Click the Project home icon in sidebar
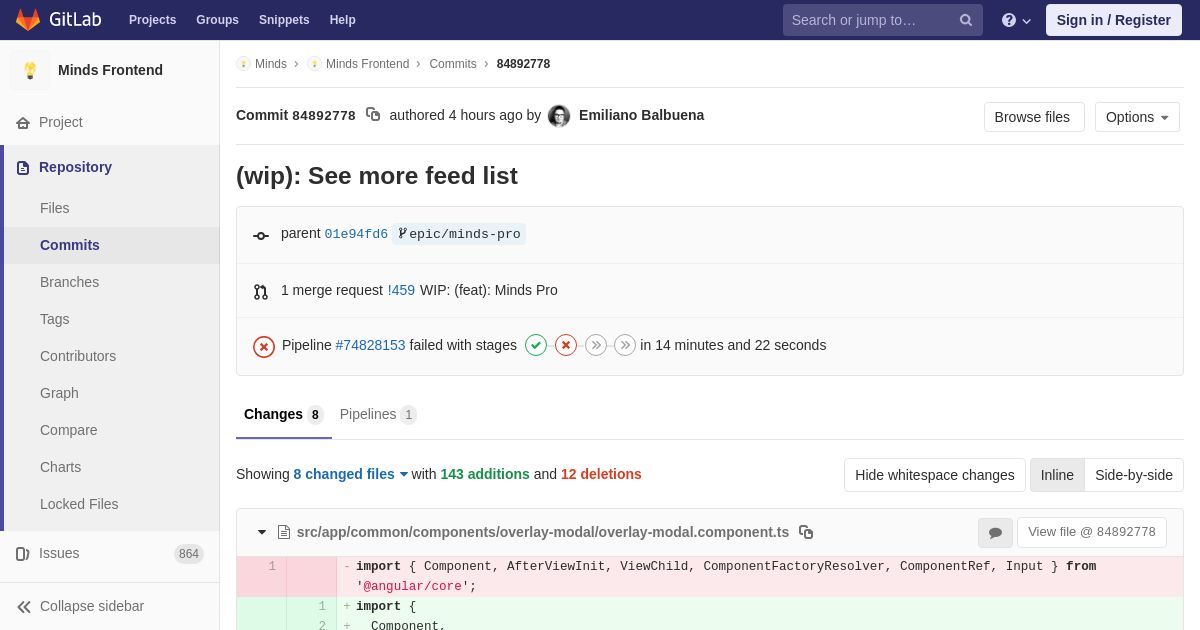 tap(23, 123)
